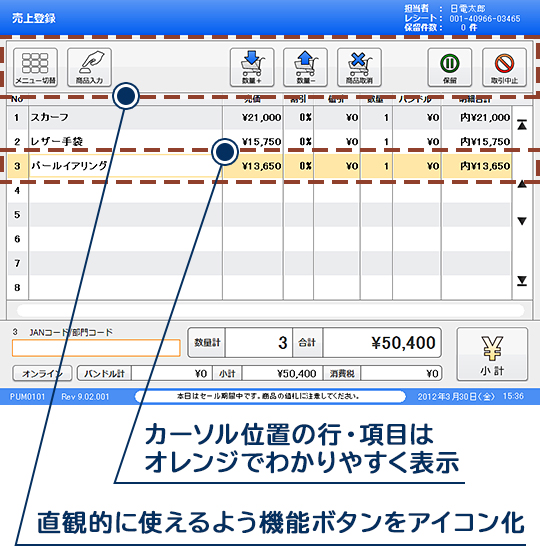The height and width of the screenshot is (546, 540).
Task: Move list up one row with up triangle
Action: (x=522, y=184)
